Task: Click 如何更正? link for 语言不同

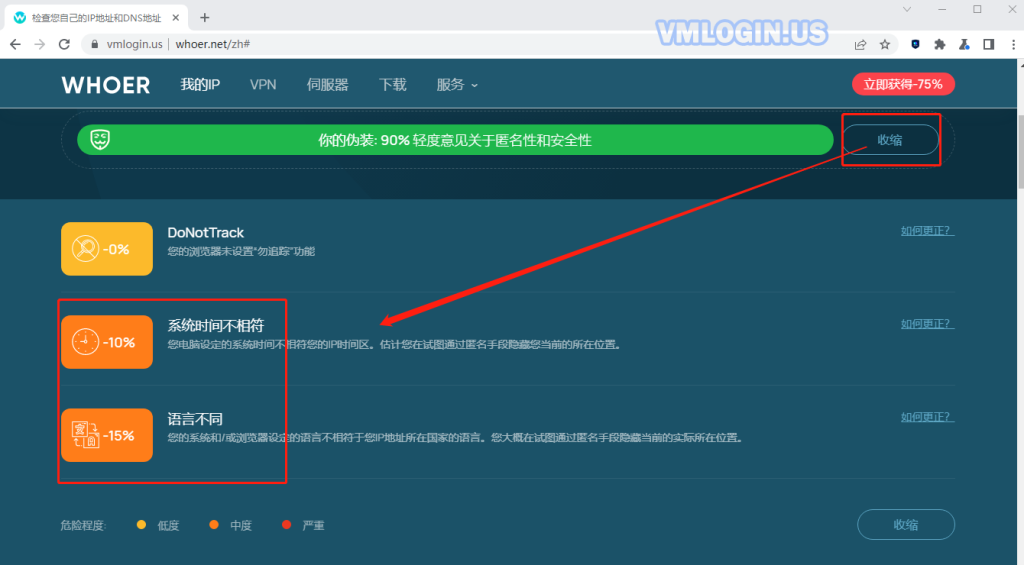Action: (927, 417)
